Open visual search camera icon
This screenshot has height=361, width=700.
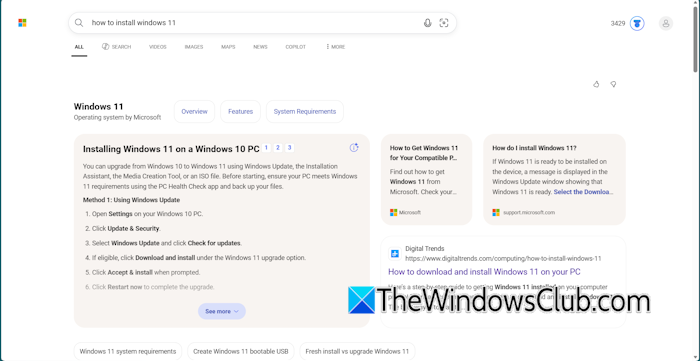pos(444,23)
